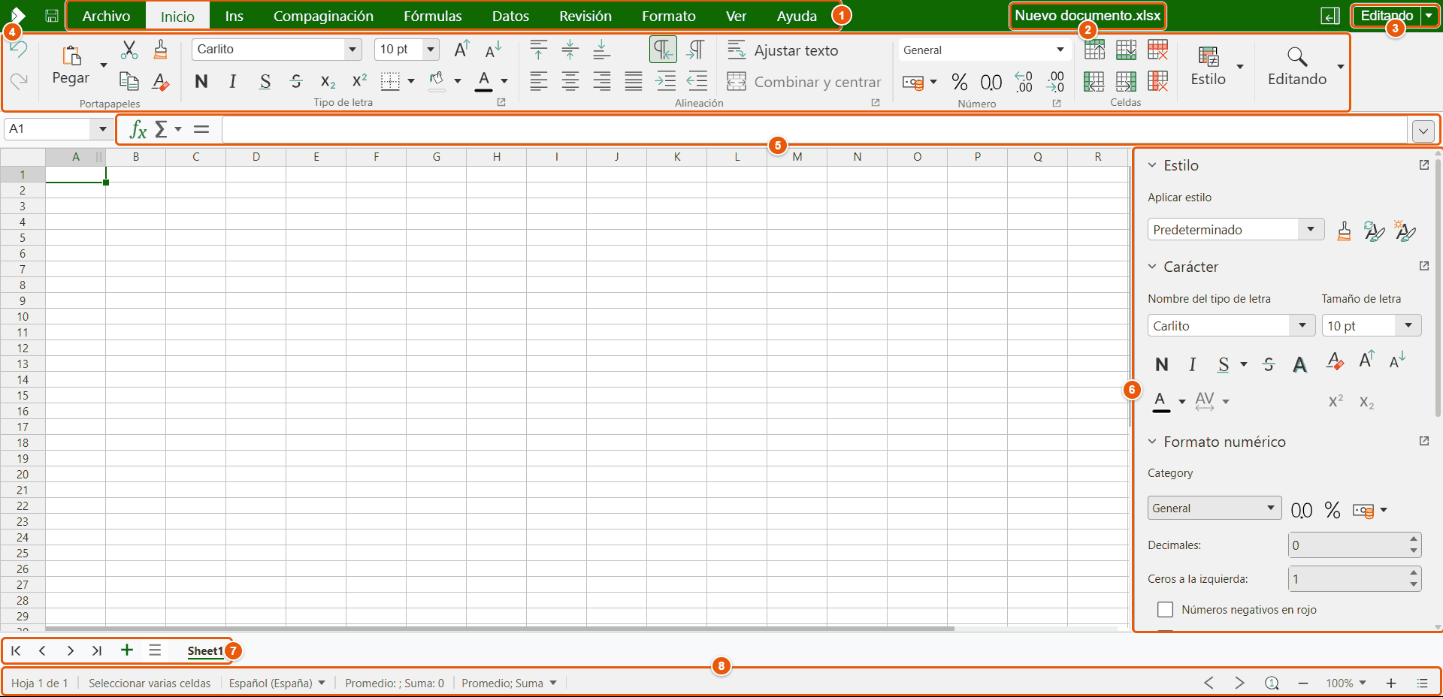Switch to the Fórmulas tab
Screen dimensions: 1443x697
point(433,16)
